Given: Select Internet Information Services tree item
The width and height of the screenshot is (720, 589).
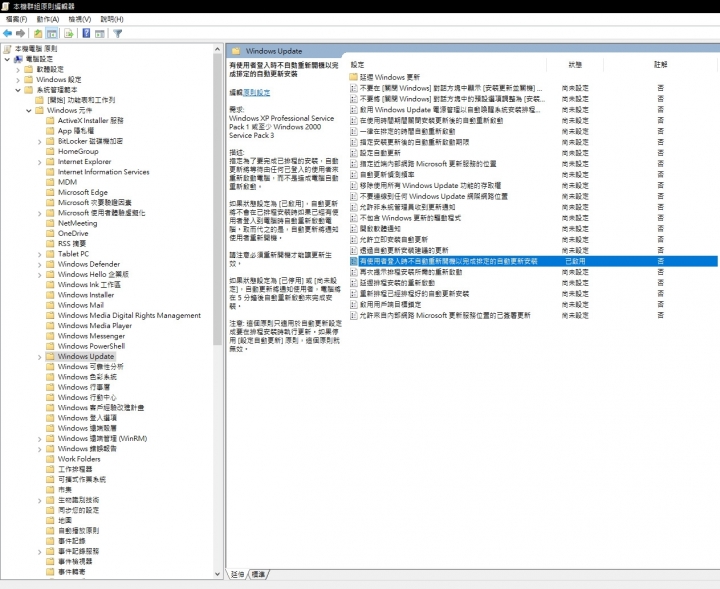Looking at the screenshot, I should 103,172.
